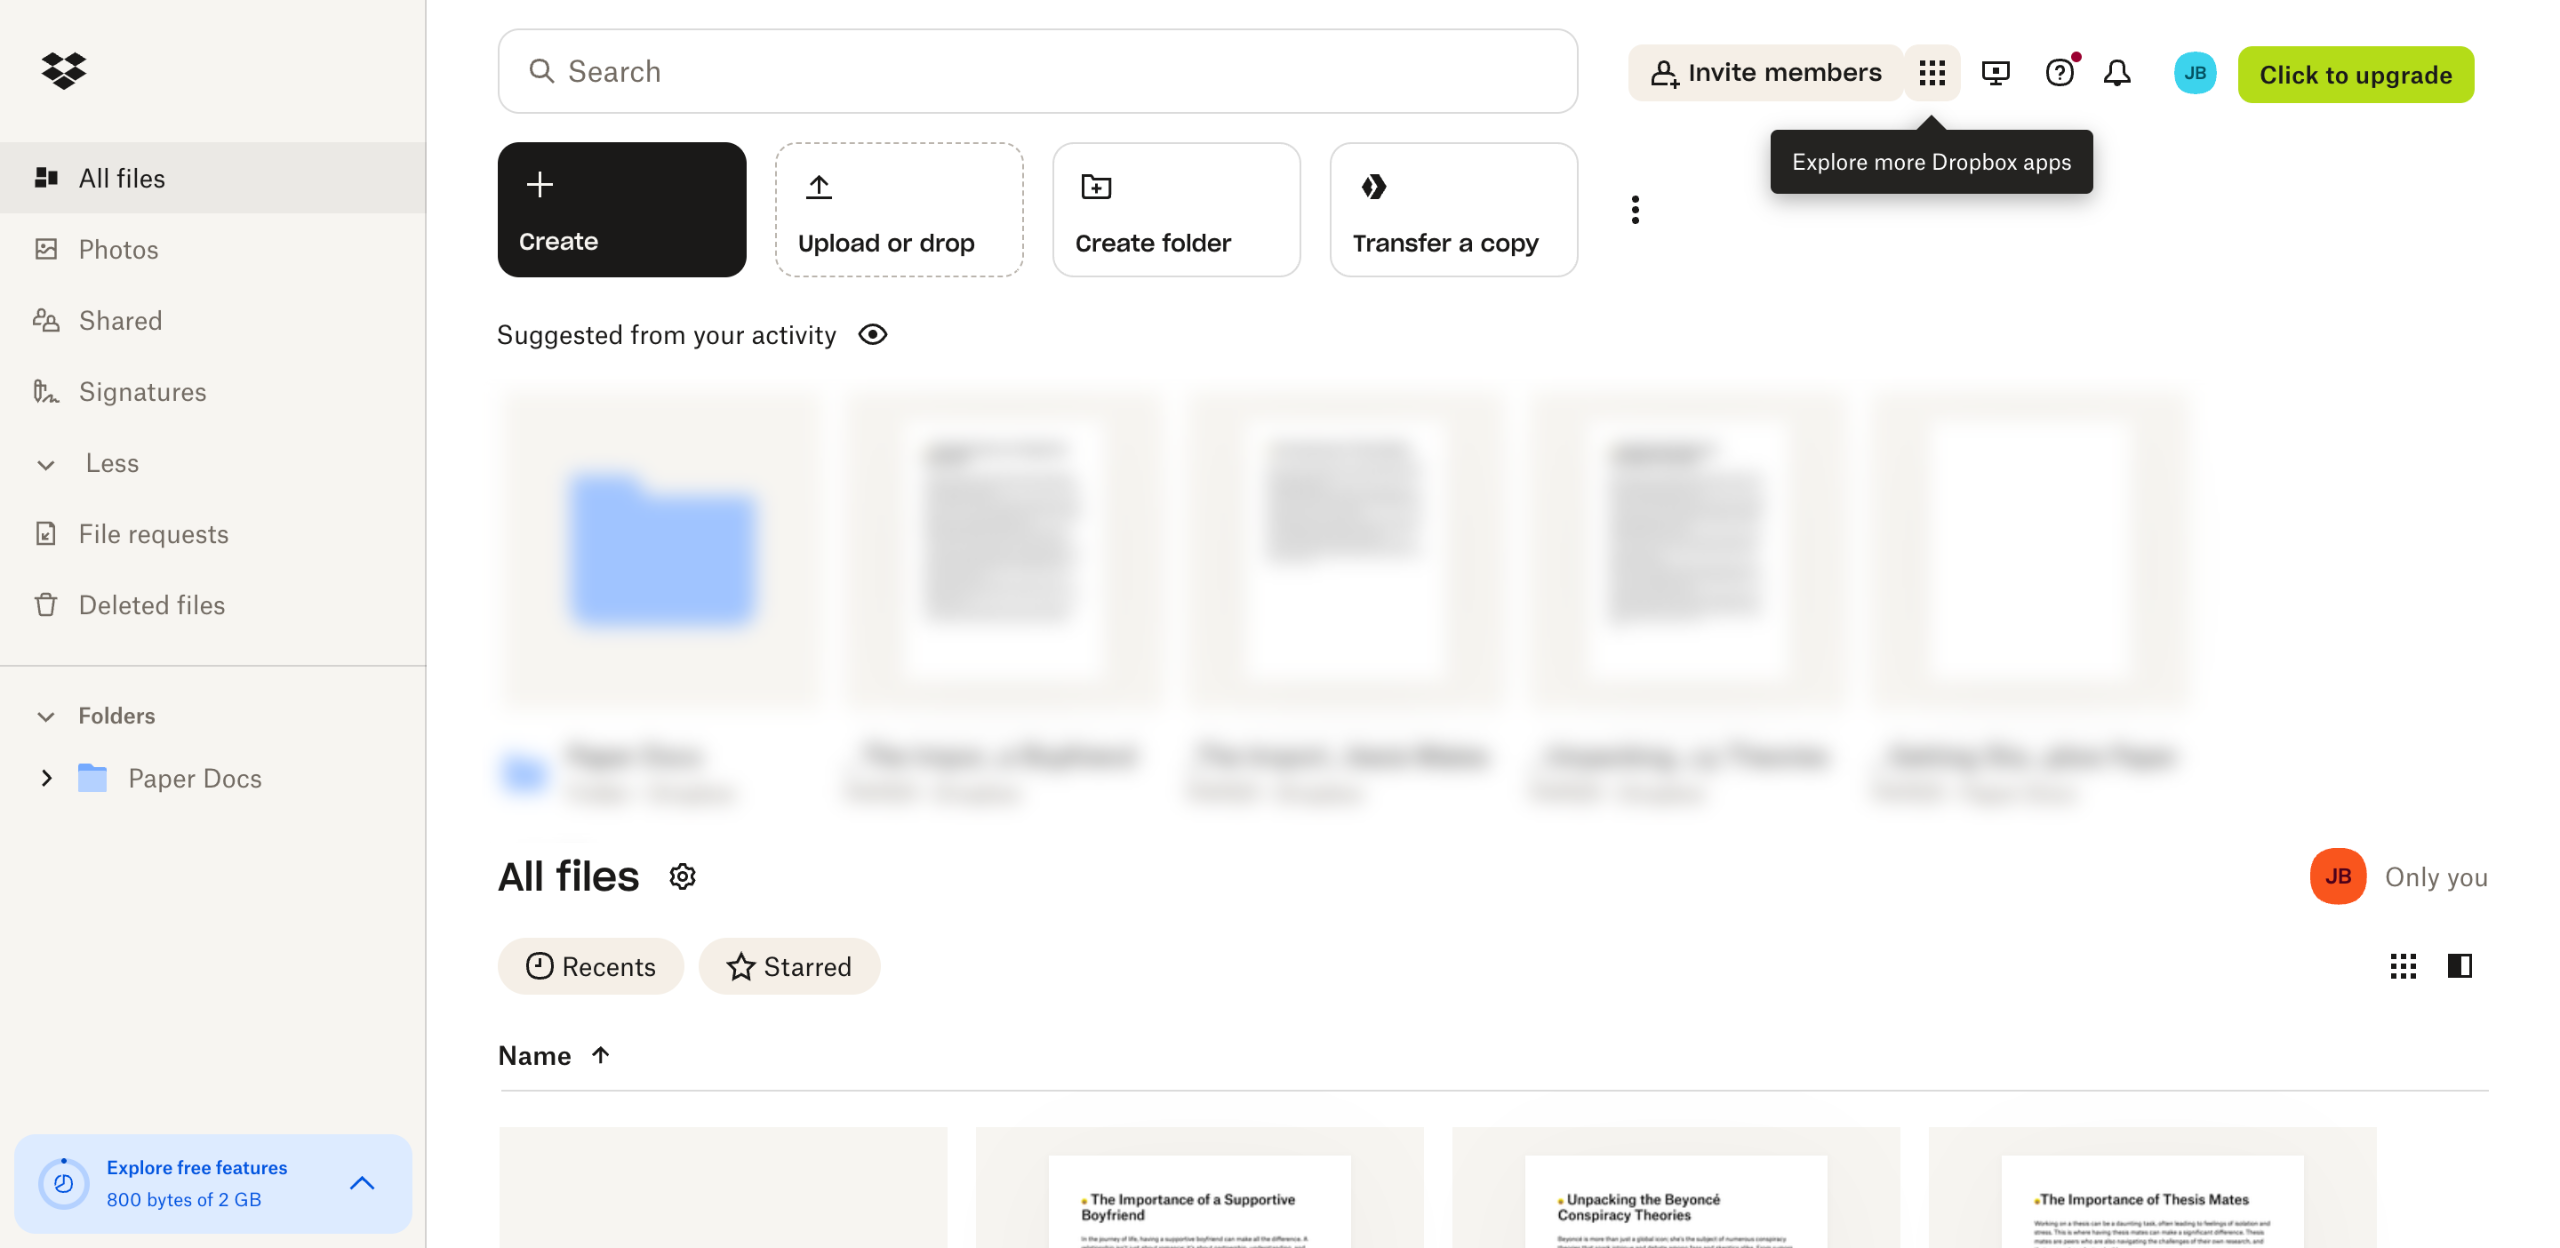Click the Create button

[x=621, y=210]
